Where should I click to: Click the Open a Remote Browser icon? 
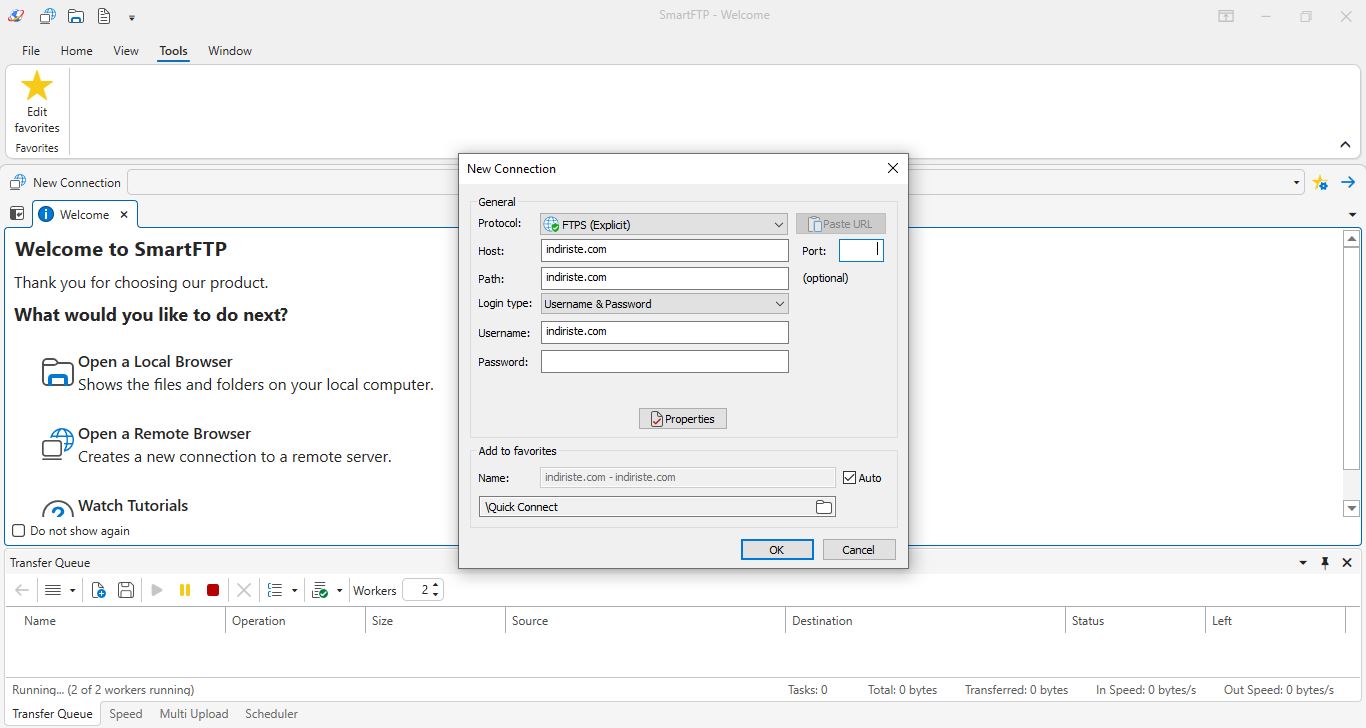coord(58,444)
